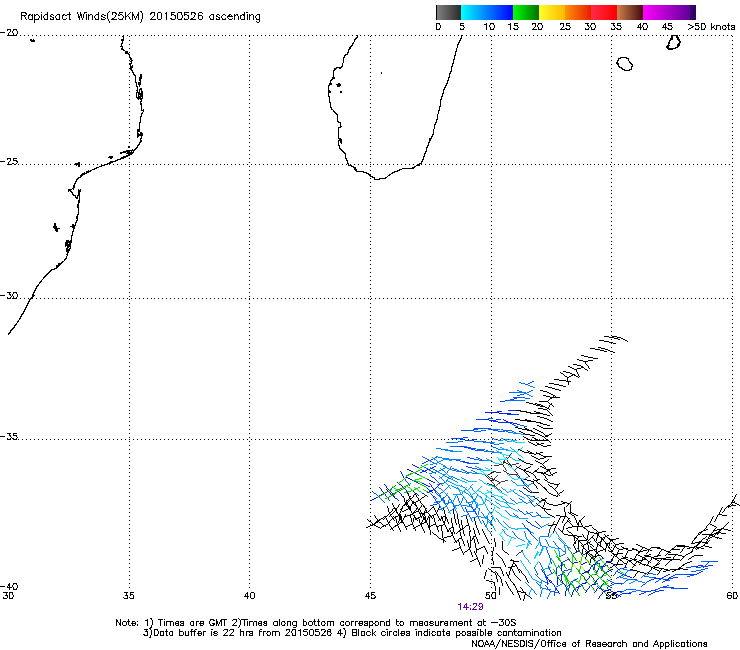Viewport: 740px width, 650px height.
Task: Click the title 'Rapidscat Winds(25KM) 20150526 ascending'
Action: (140, 17)
